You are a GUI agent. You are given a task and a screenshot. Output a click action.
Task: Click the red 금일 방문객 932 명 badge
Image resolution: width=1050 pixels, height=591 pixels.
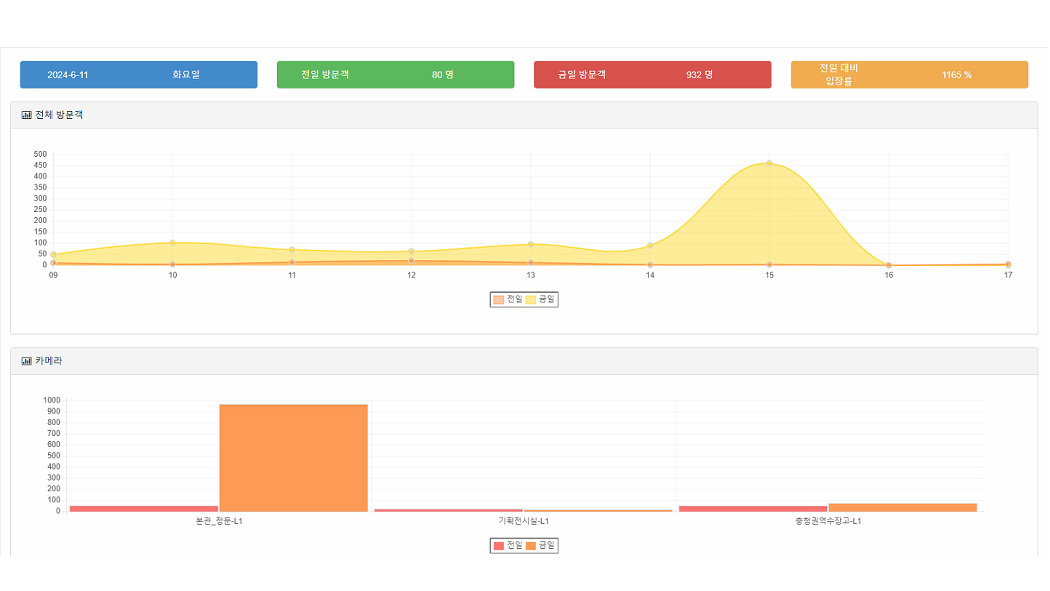[652, 75]
